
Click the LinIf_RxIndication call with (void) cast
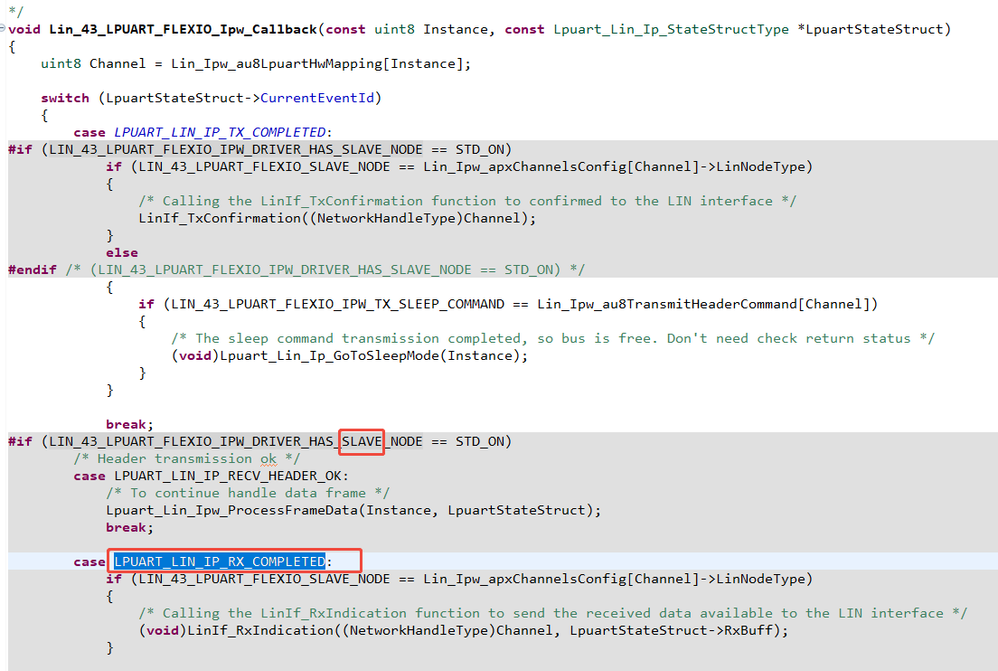click(x=463, y=631)
